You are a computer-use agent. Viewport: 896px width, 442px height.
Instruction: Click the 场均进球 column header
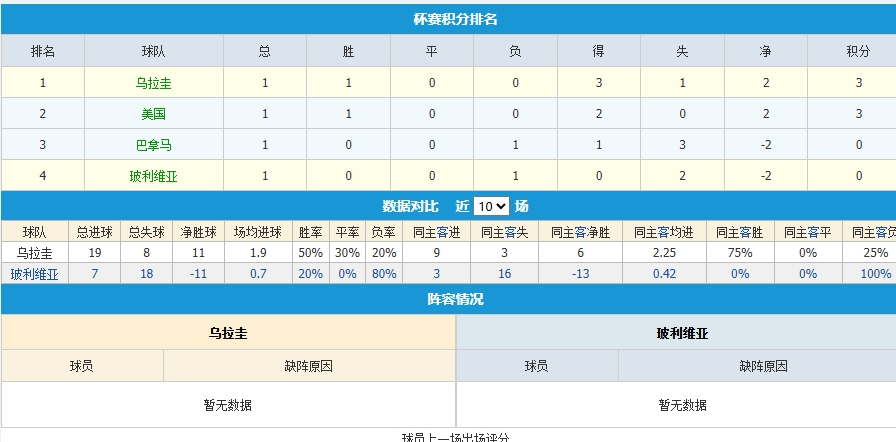click(x=256, y=232)
